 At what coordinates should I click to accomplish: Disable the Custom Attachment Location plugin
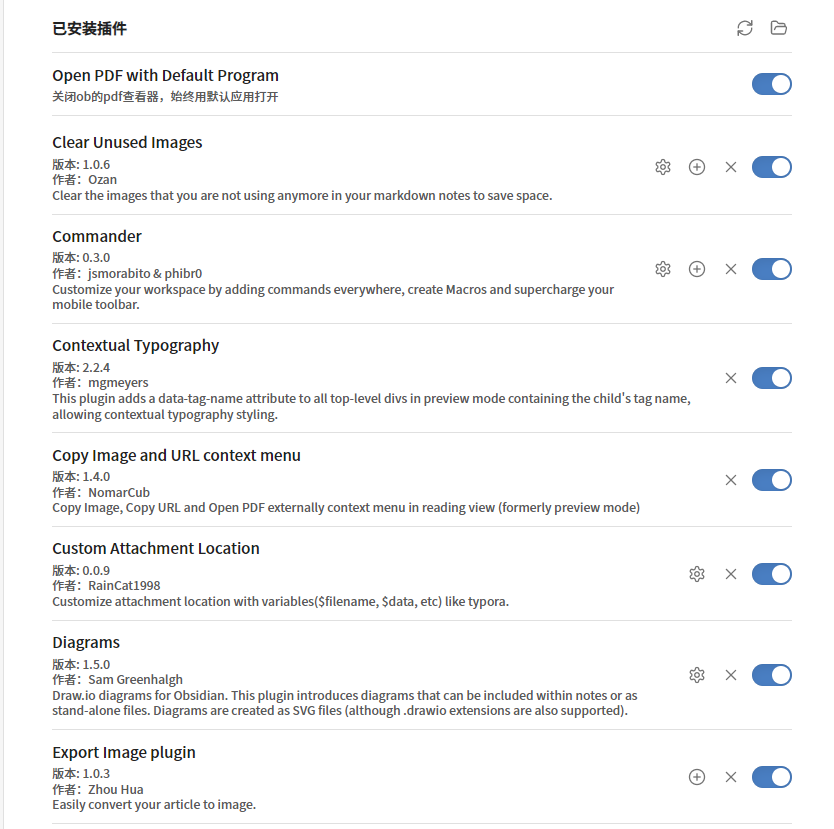pyautogui.click(x=771, y=574)
